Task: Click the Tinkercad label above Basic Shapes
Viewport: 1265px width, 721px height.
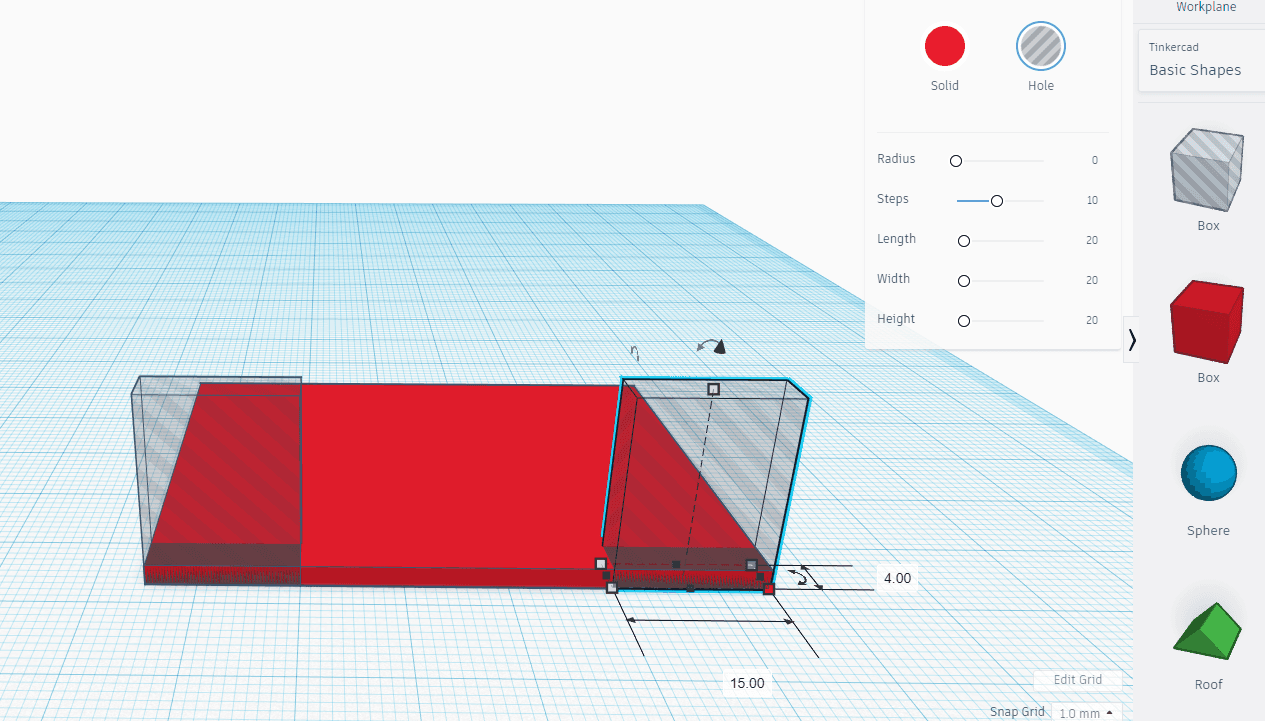Action: (1174, 47)
